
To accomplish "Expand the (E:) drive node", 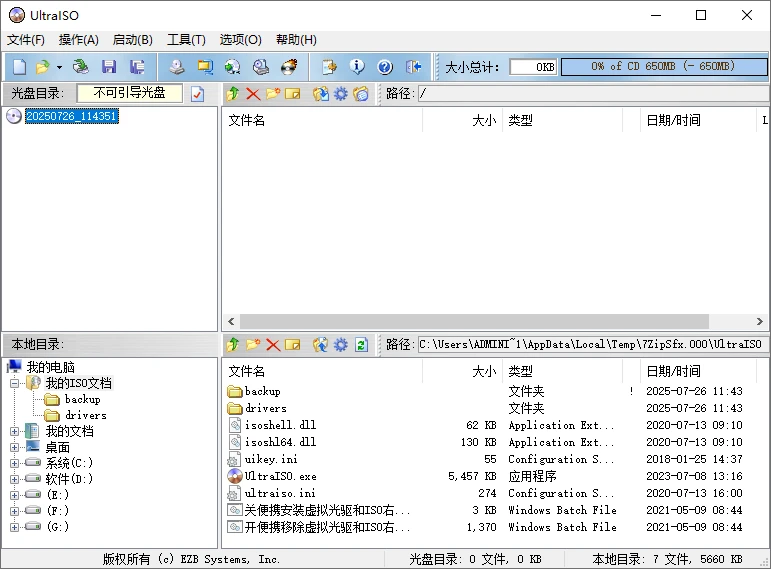I will coord(14,495).
